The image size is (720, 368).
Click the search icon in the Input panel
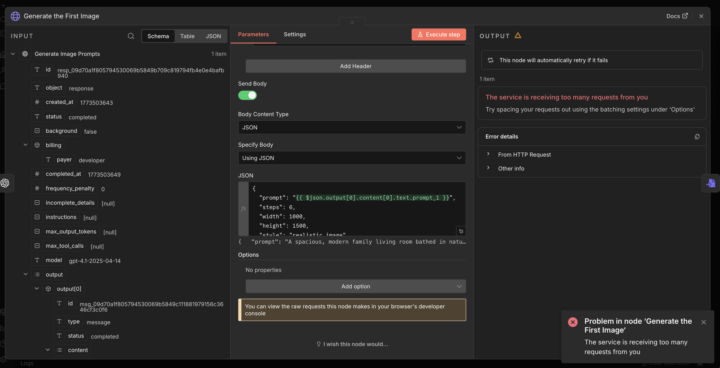pos(131,36)
